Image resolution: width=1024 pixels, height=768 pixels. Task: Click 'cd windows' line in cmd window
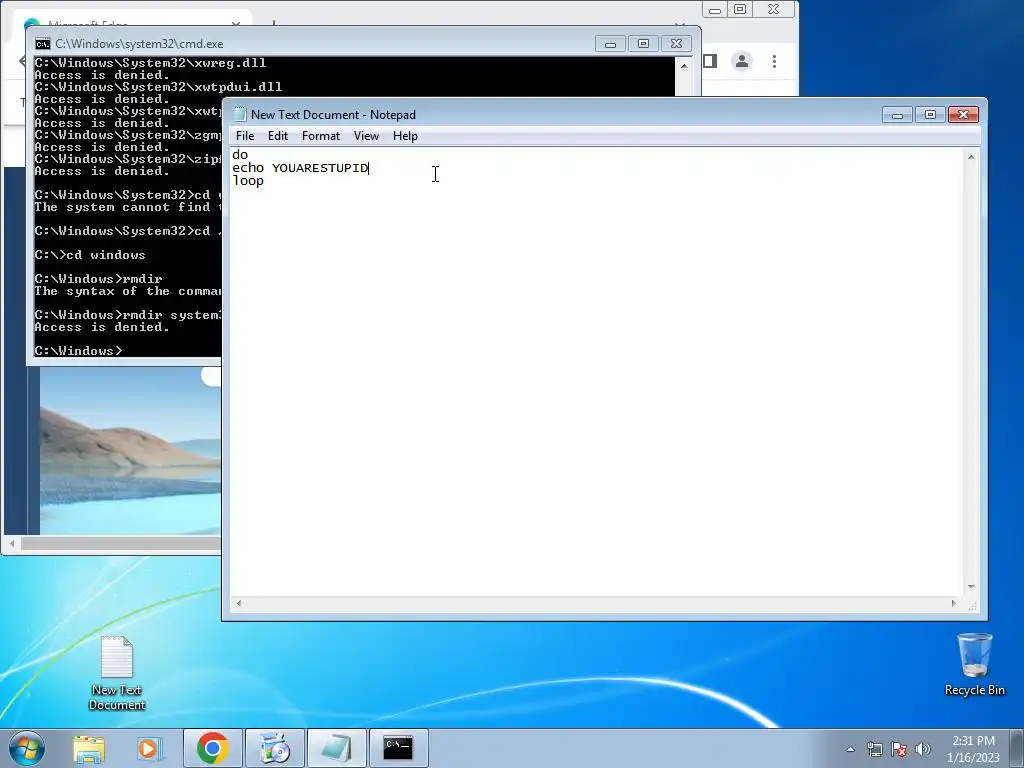(x=90, y=255)
